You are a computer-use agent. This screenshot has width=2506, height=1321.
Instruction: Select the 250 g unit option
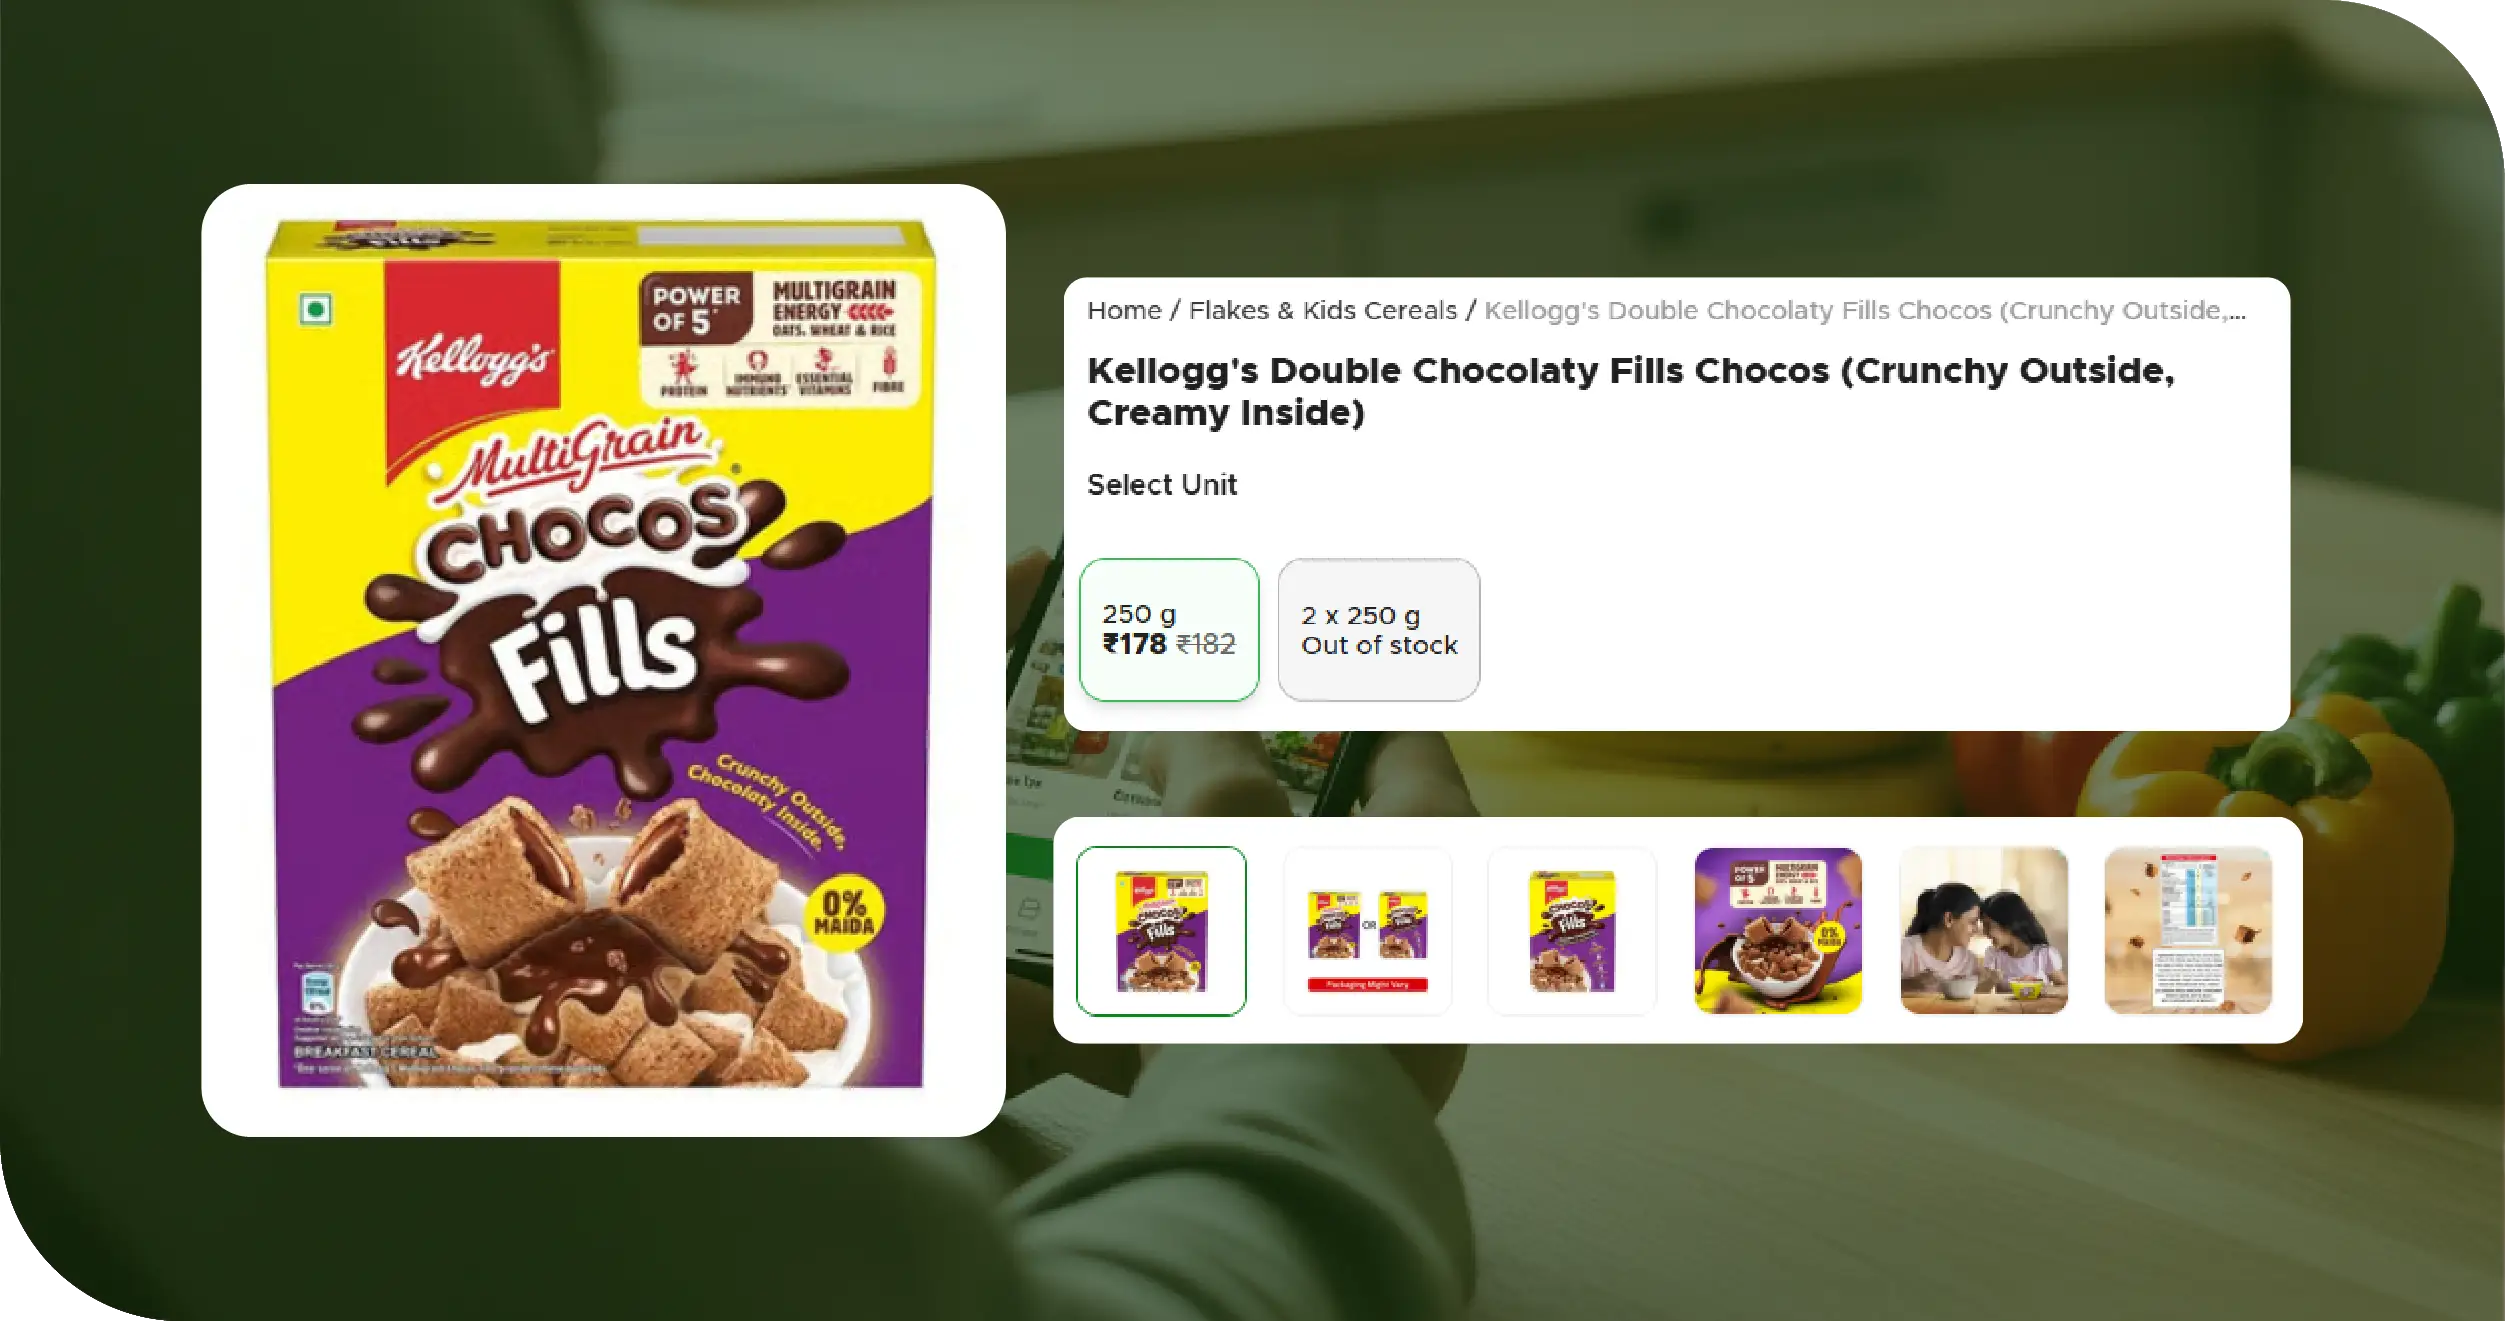point(1168,630)
